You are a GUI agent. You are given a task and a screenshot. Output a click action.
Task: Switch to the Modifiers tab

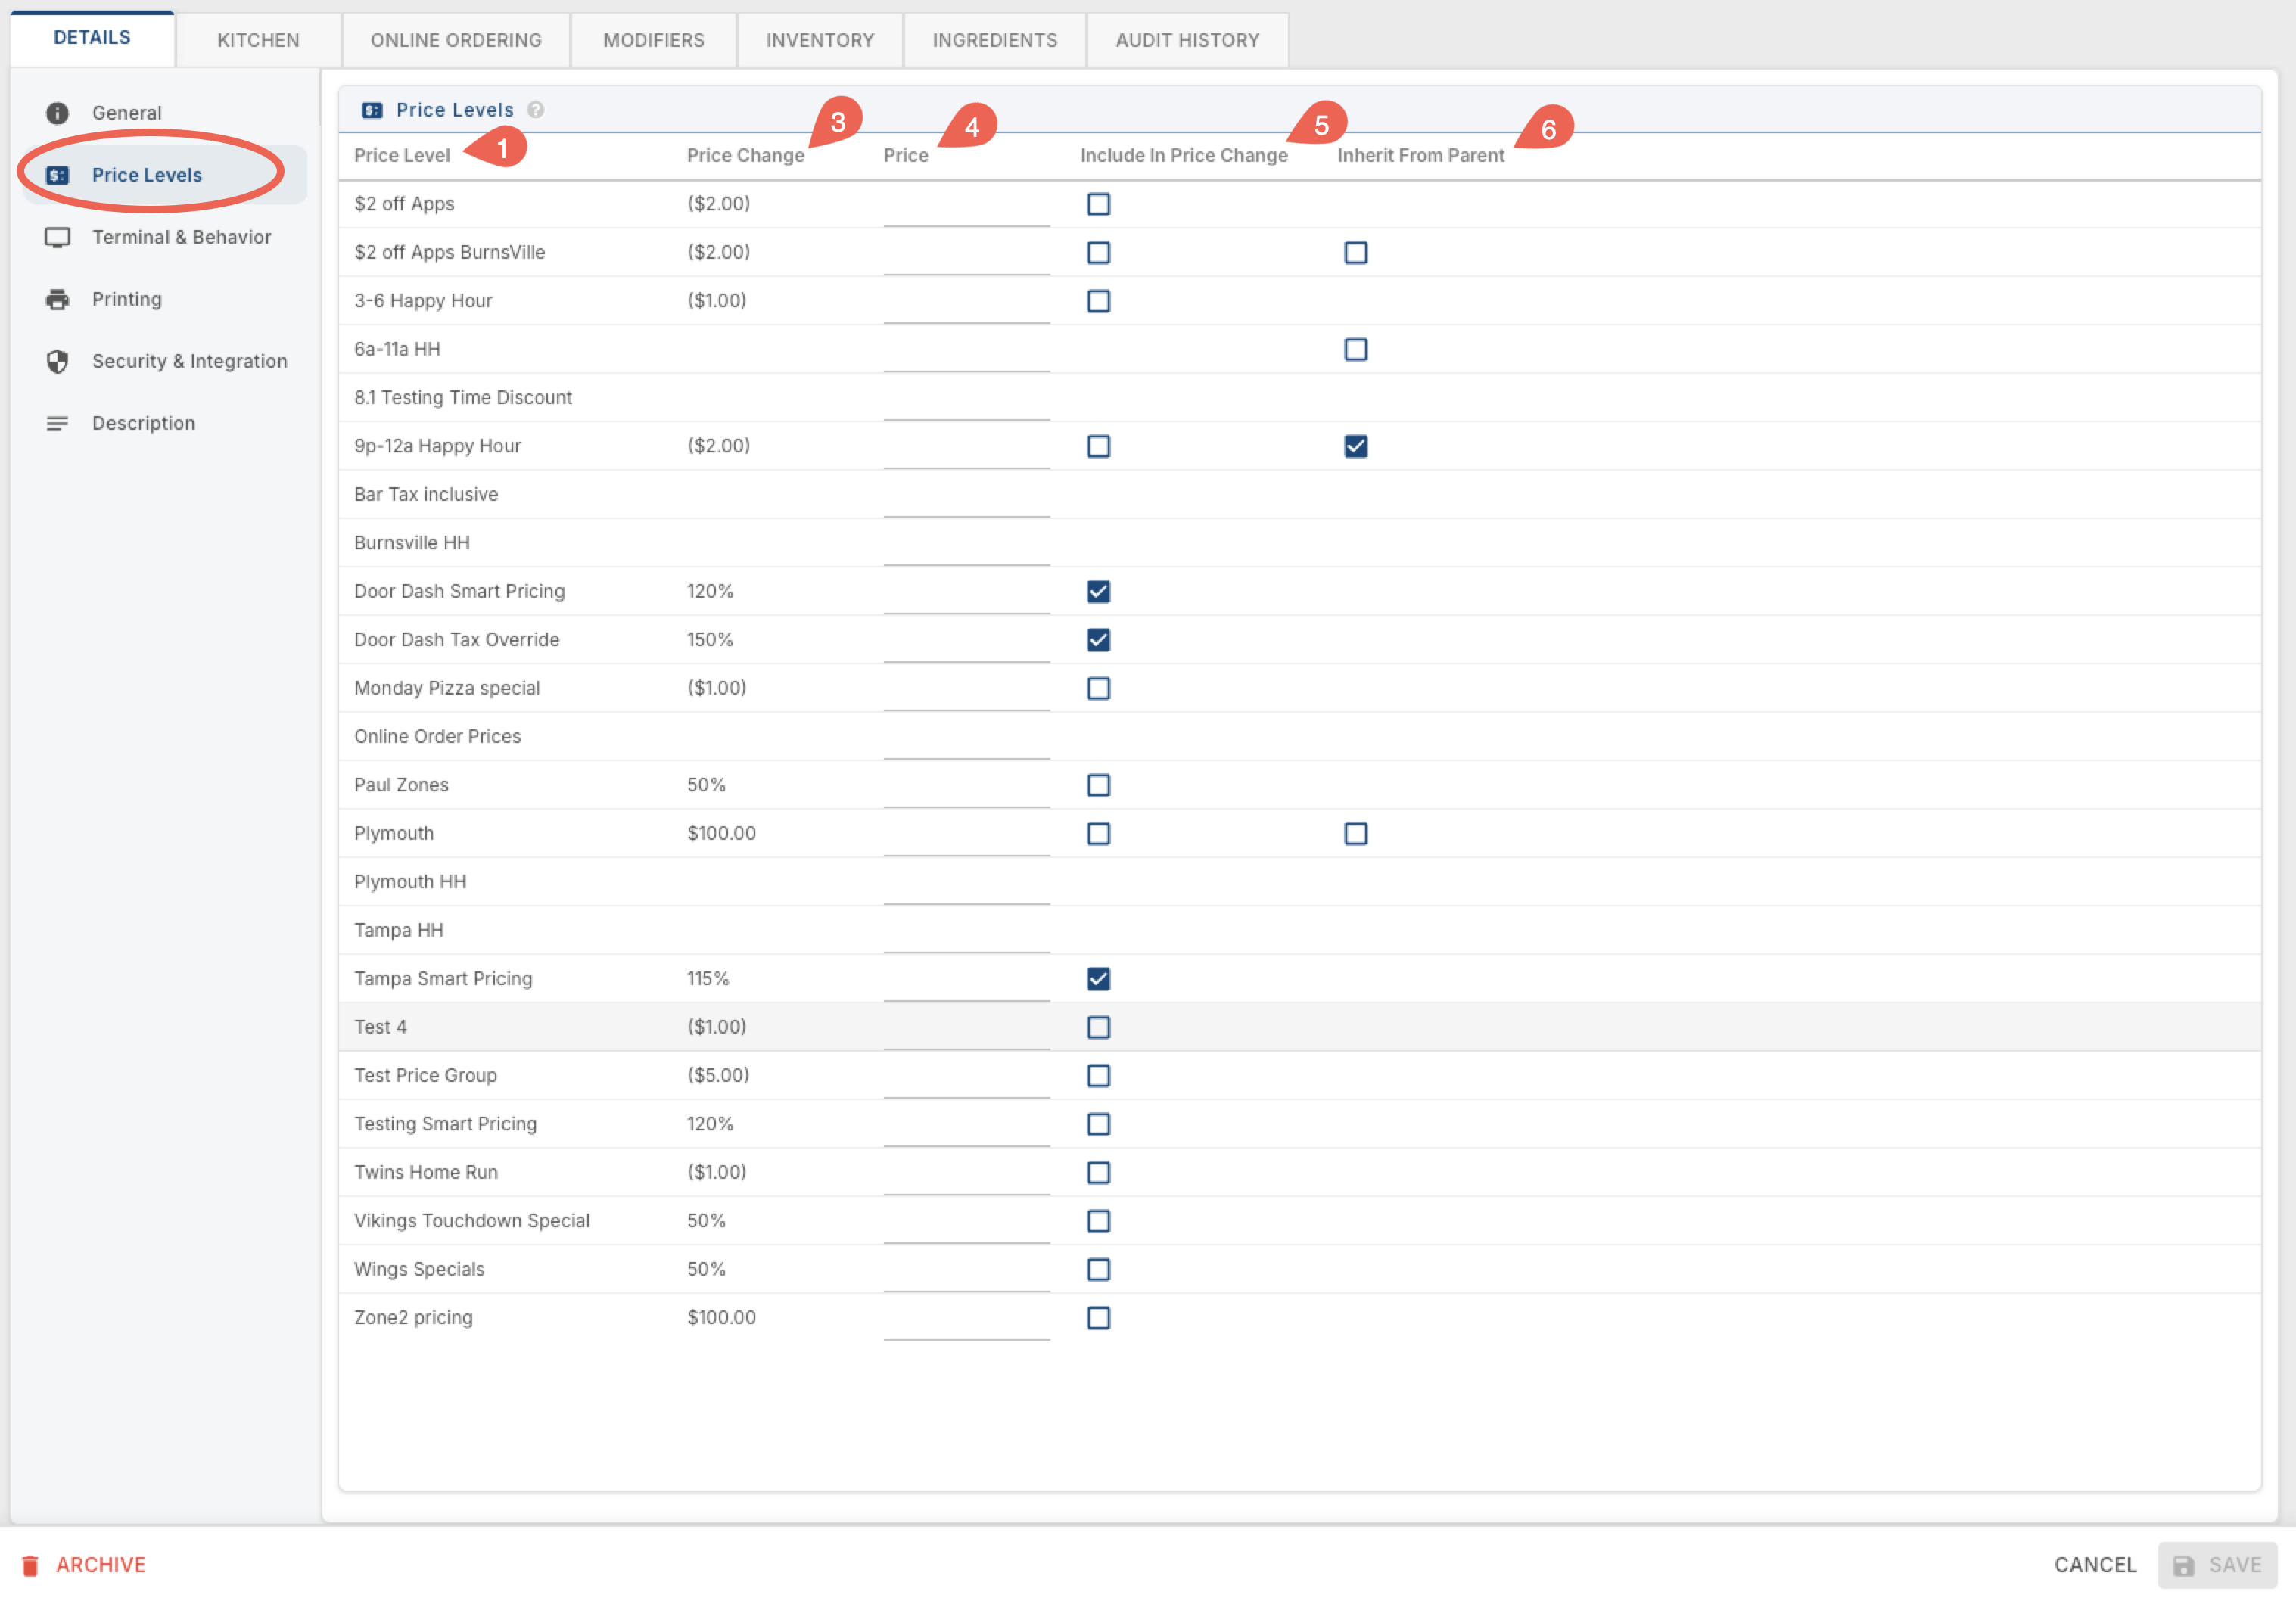[x=653, y=40]
